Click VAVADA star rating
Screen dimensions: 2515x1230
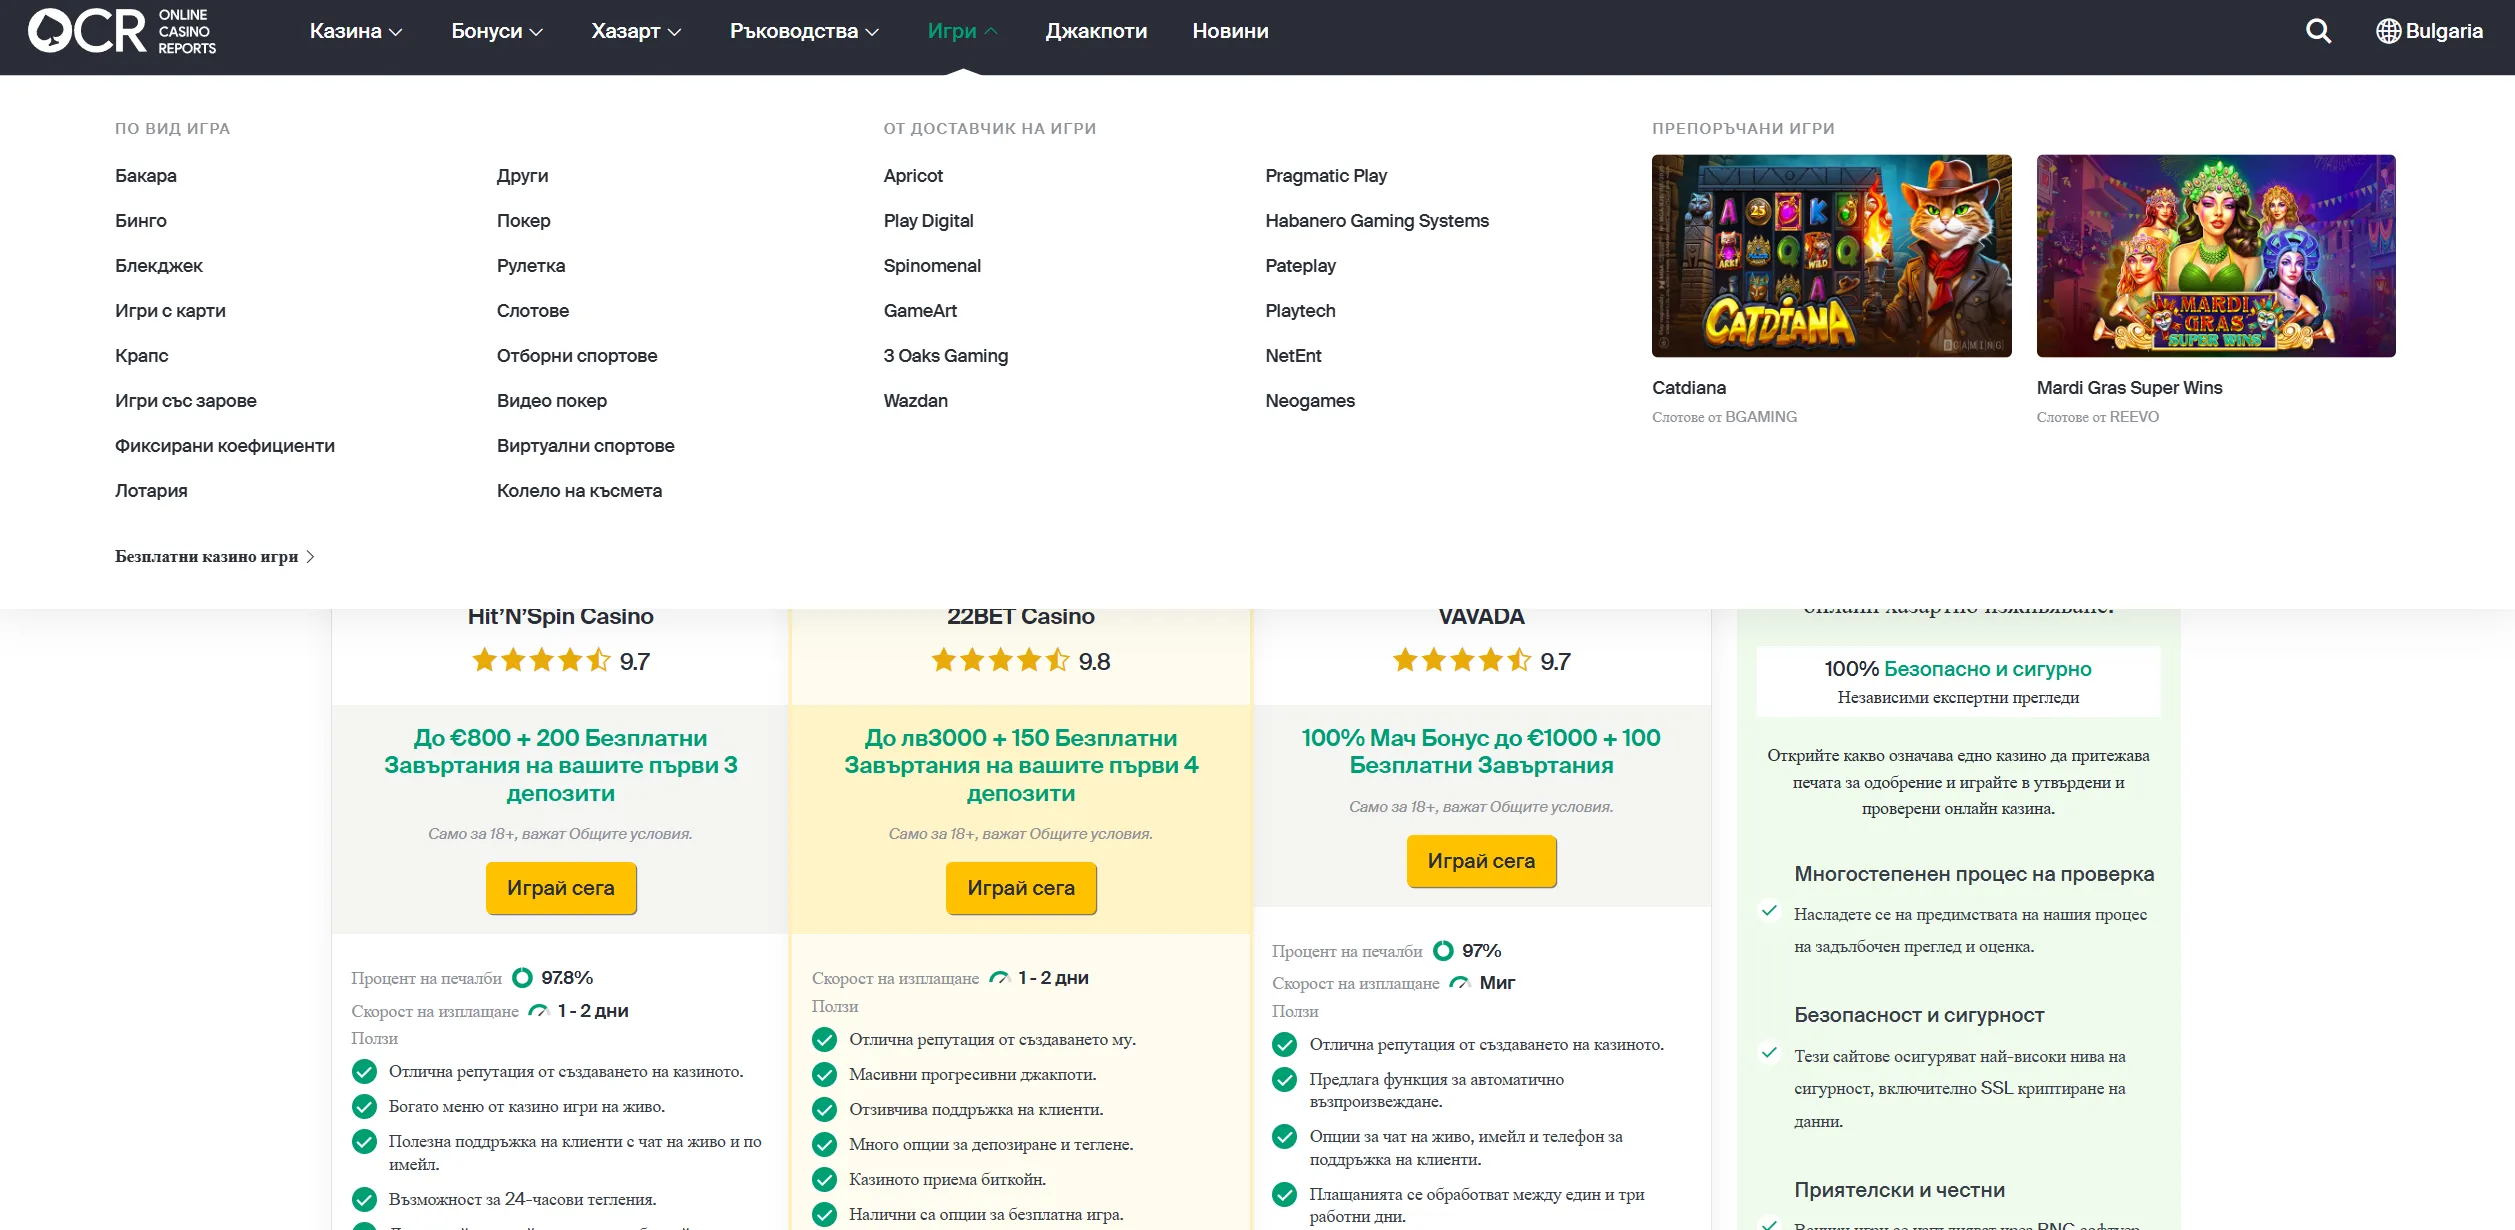point(1461,660)
